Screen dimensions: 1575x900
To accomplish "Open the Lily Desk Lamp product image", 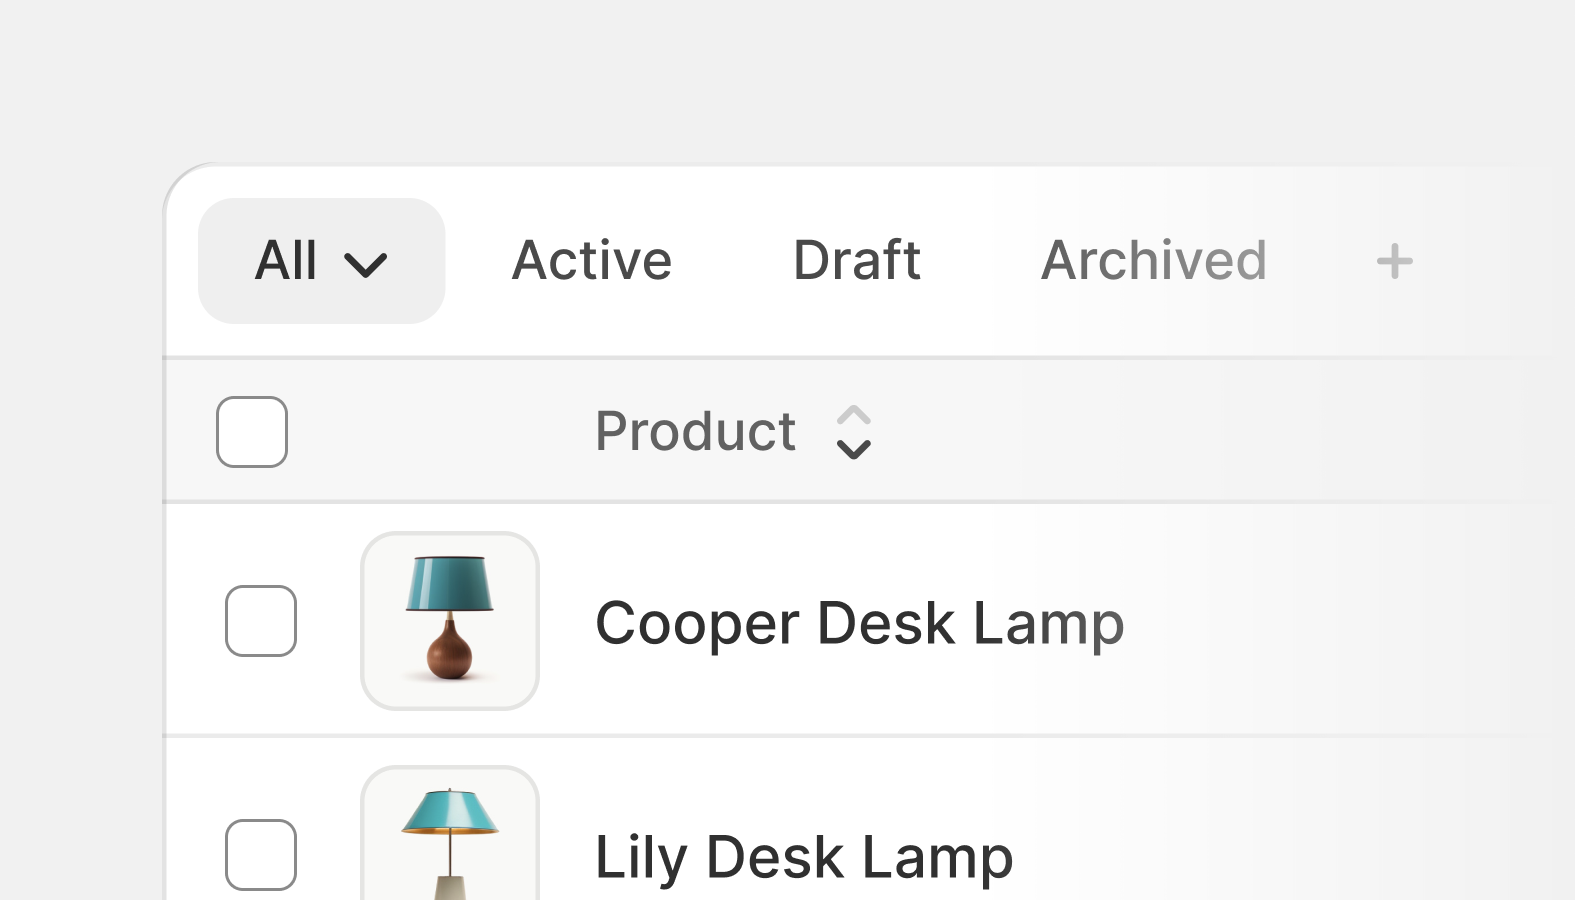I will coord(450,833).
